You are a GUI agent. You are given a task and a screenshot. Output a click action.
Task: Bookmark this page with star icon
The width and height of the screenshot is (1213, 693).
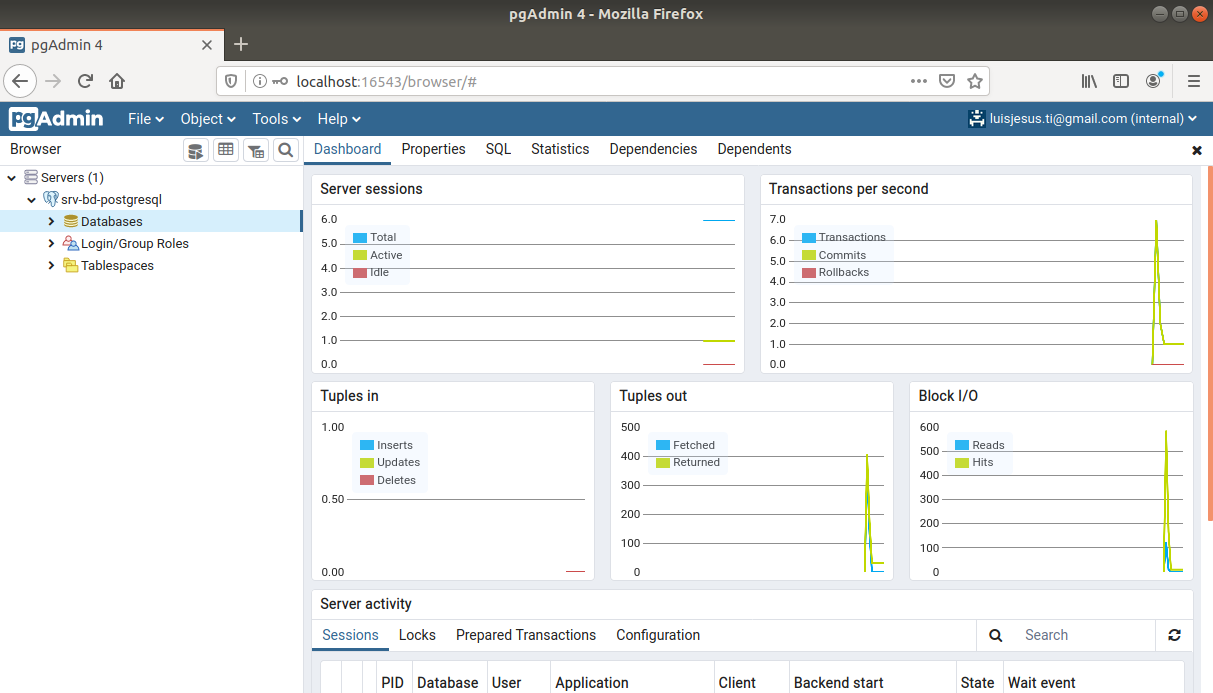975,81
